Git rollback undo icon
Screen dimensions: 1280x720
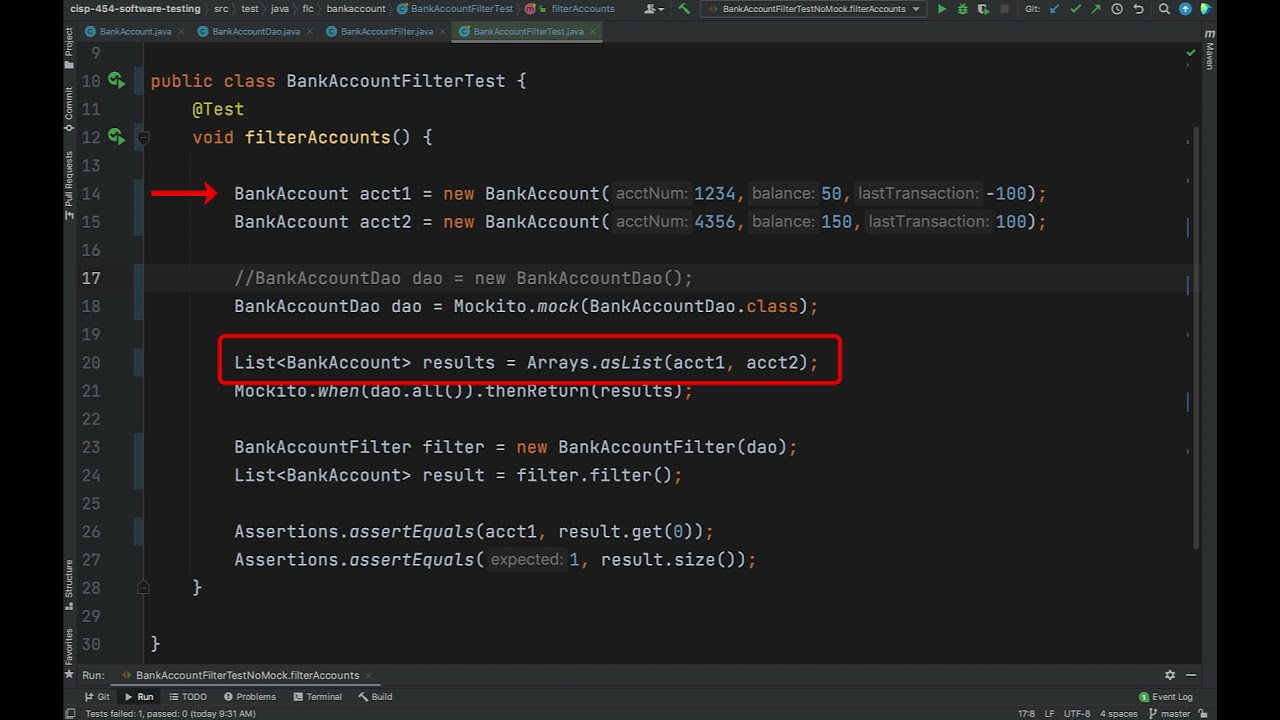pos(1138,9)
